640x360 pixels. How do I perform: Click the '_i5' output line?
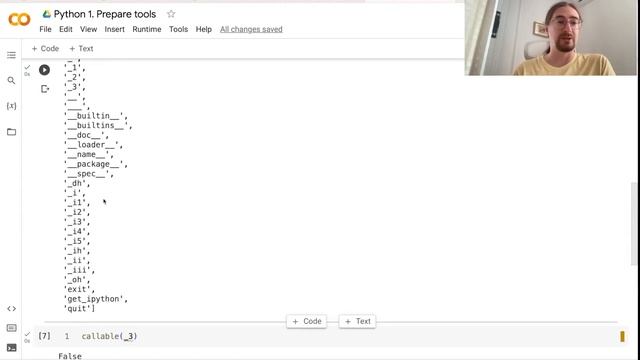(x=77, y=241)
